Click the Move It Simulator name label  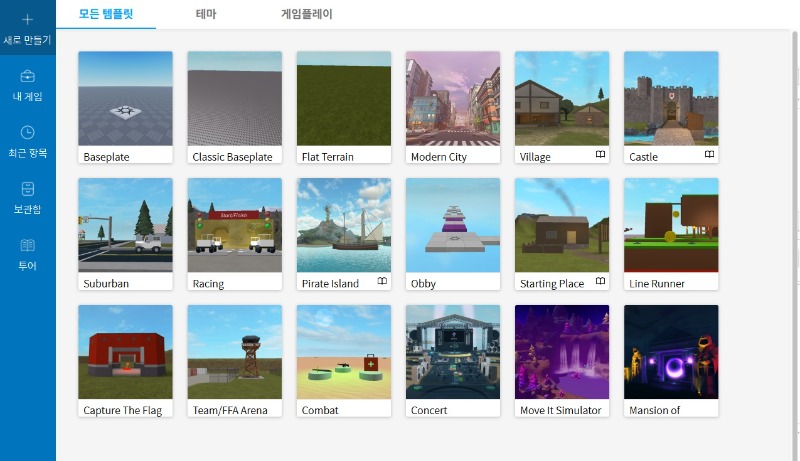tap(560, 410)
